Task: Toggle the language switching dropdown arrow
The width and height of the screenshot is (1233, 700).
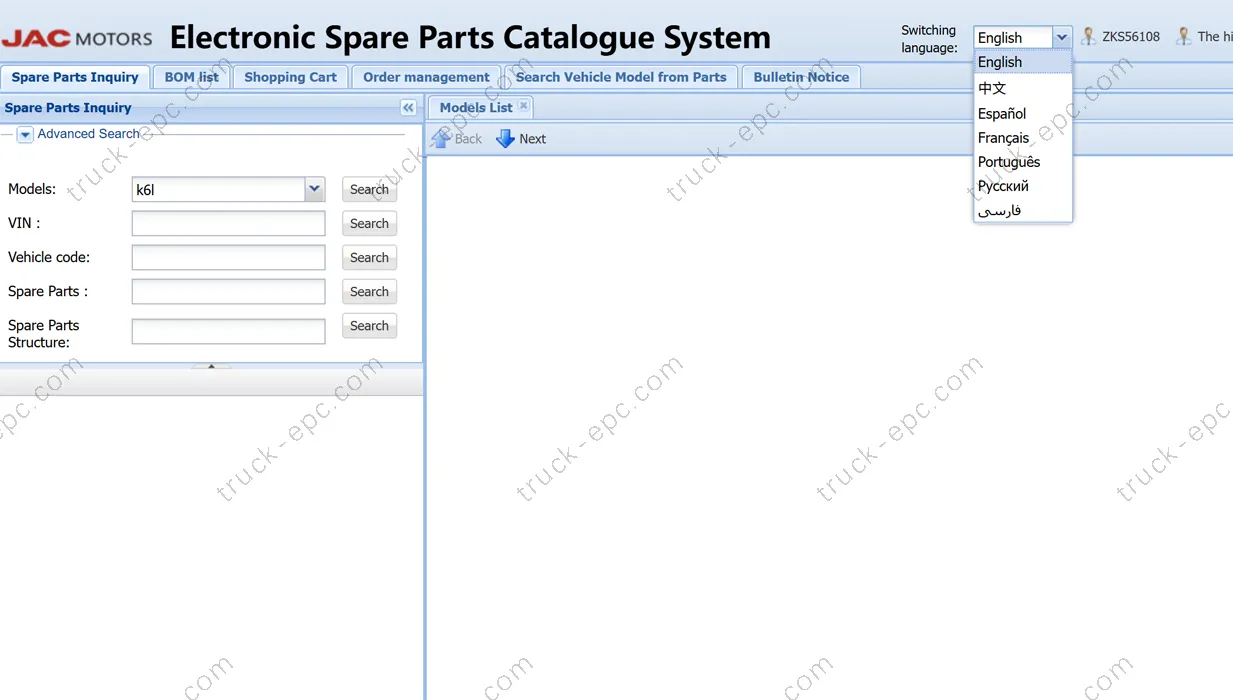Action: [1061, 38]
